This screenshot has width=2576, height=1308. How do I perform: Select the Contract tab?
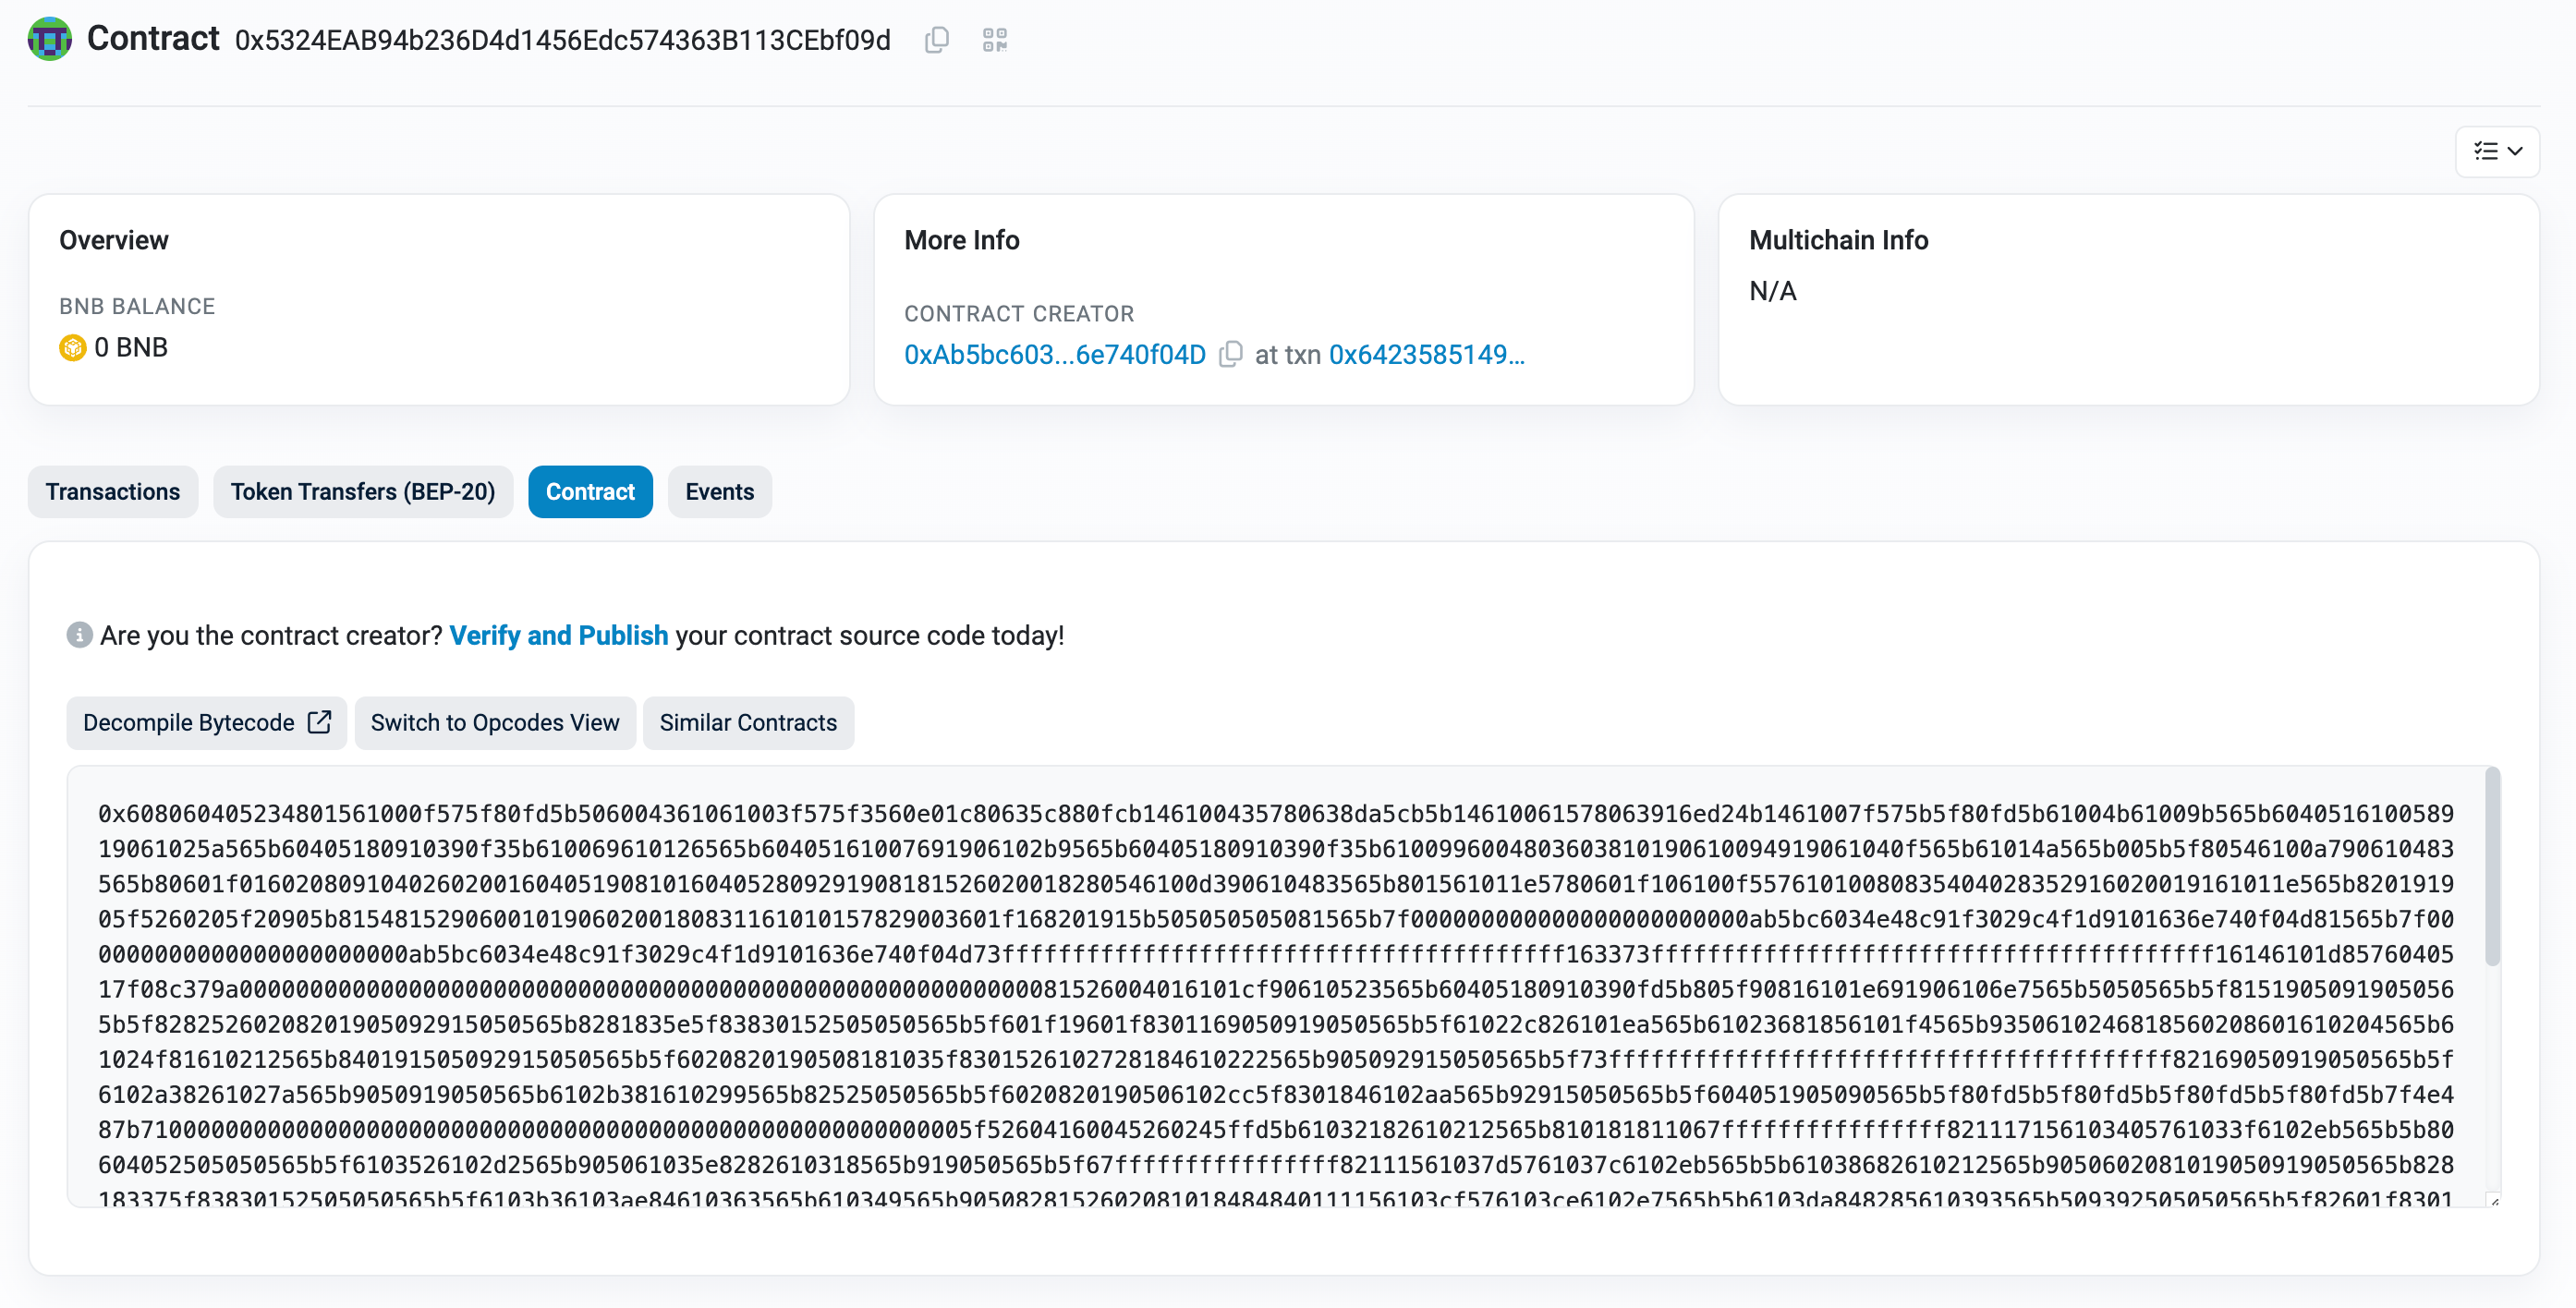pyautogui.click(x=590, y=491)
